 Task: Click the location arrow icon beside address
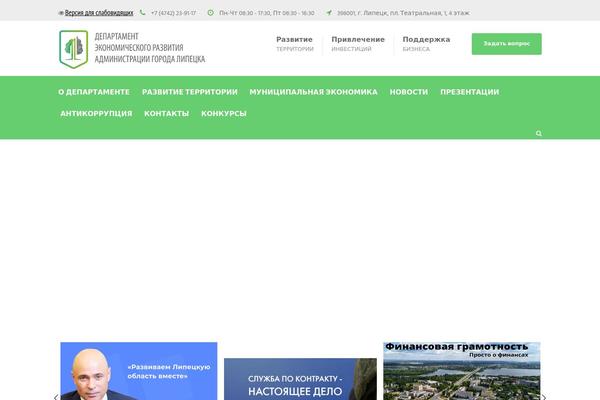[x=329, y=13]
